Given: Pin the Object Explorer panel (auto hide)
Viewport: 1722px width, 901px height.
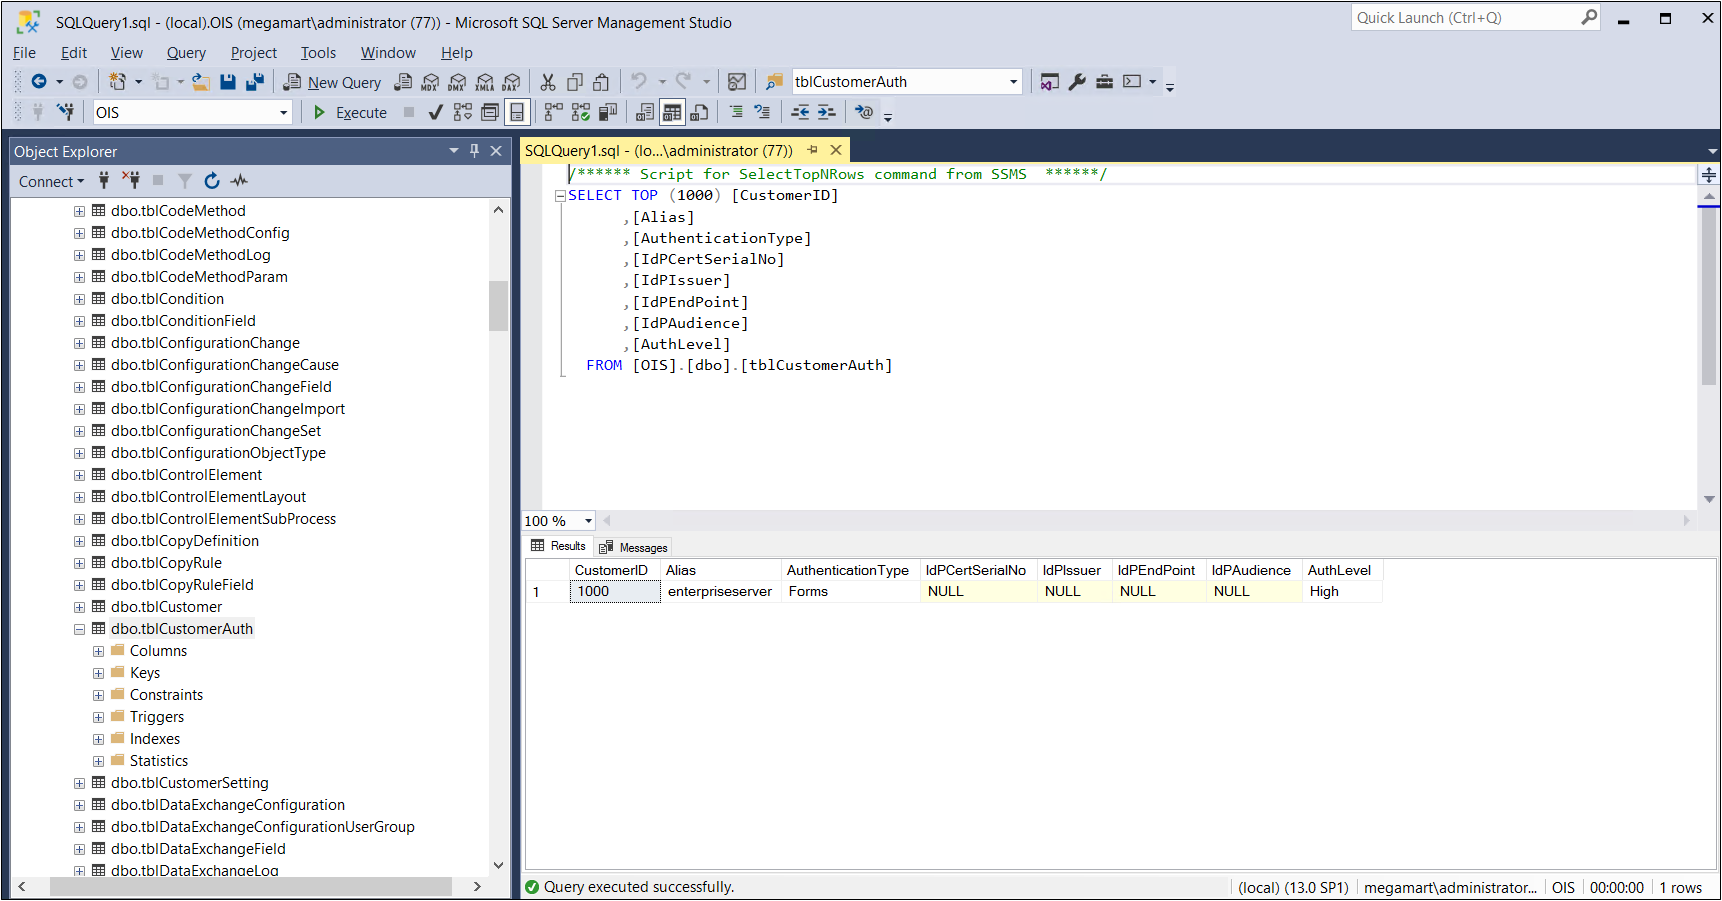Looking at the screenshot, I should 475,151.
